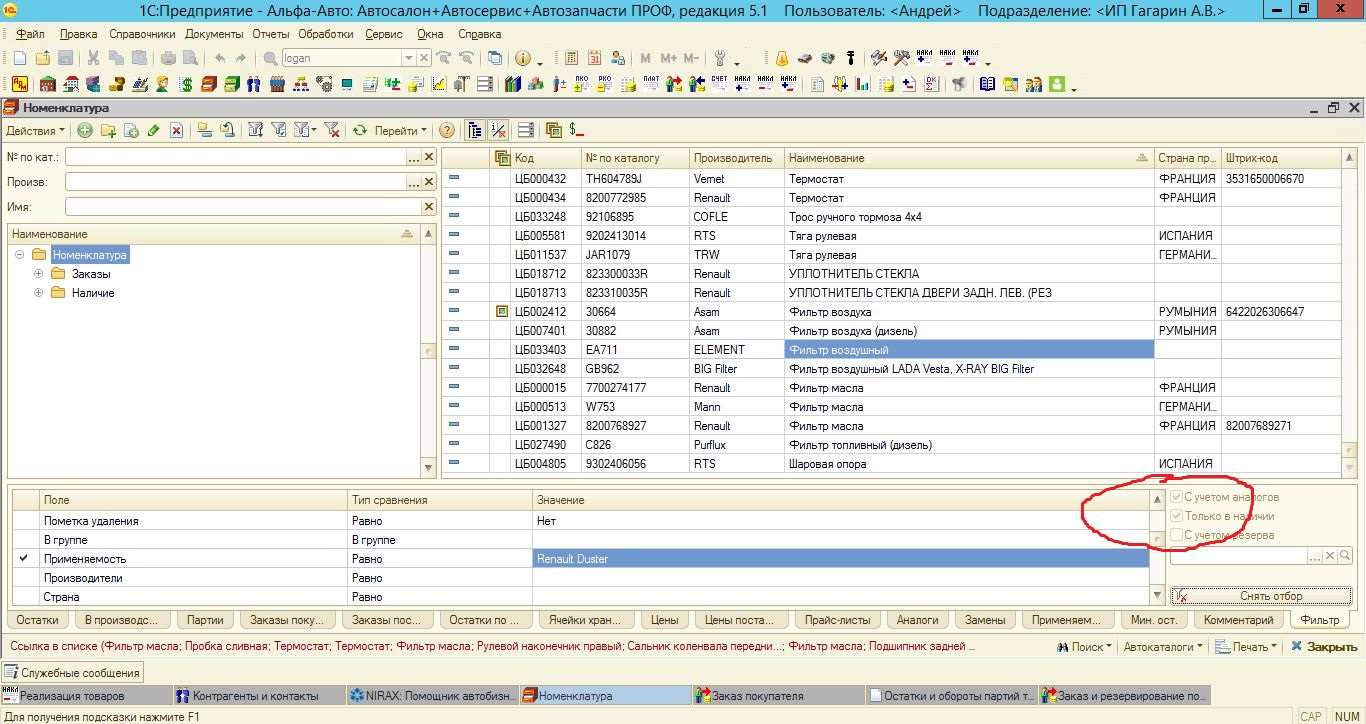This screenshot has width=1366, height=724.
Task: Click the СЧЕТ invoice icon
Action: (x=719, y=84)
